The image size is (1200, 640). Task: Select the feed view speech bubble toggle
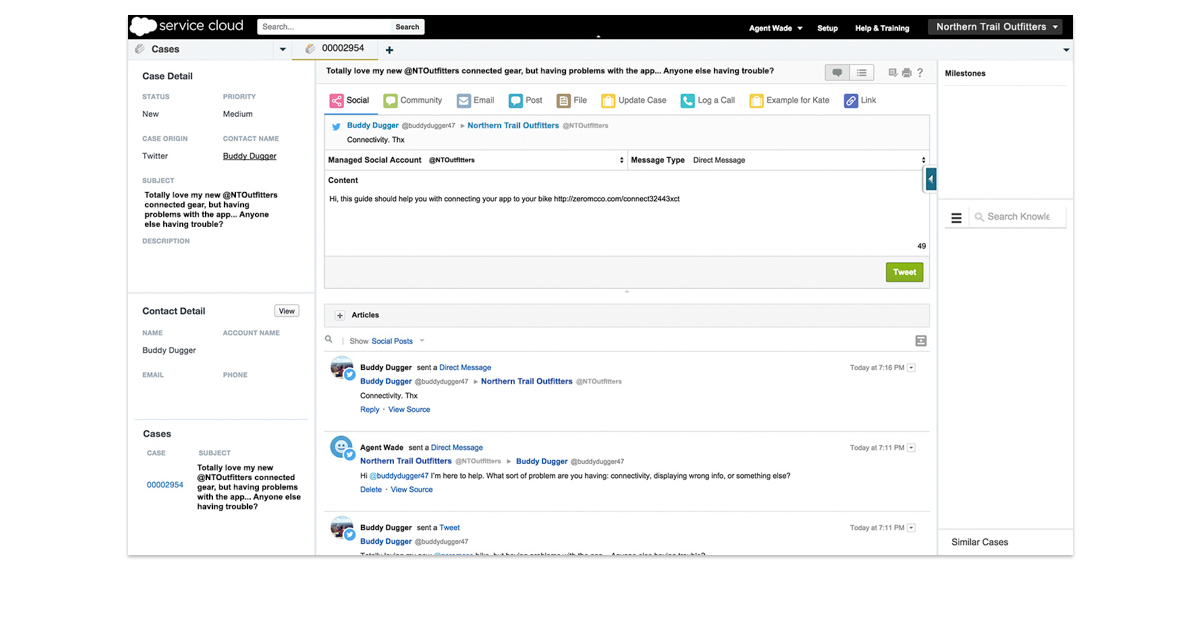[x=838, y=72]
